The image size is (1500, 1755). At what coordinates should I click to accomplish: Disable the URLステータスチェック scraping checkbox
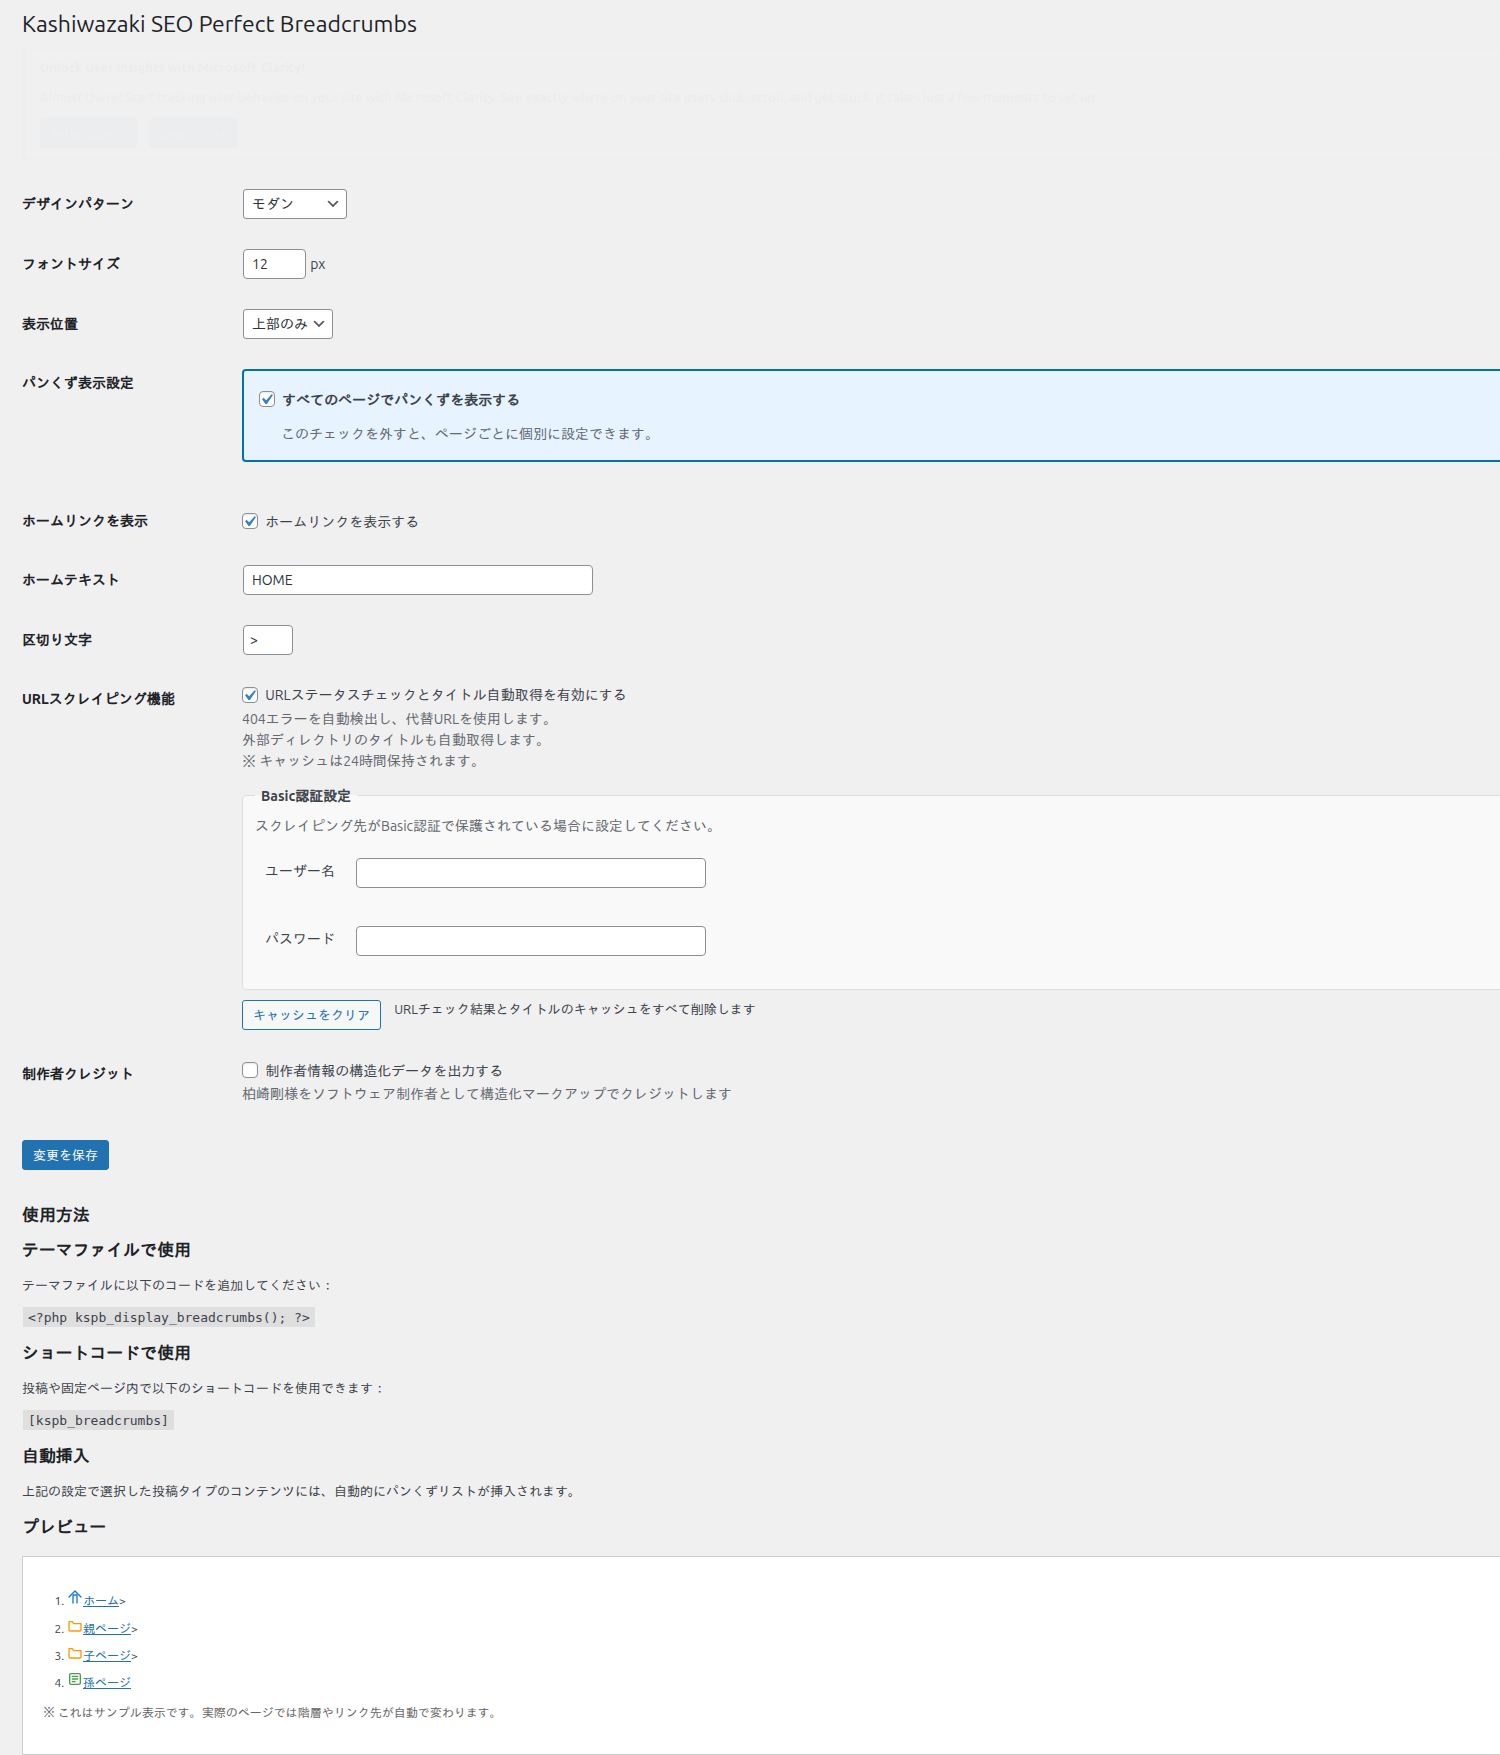(x=250, y=695)
